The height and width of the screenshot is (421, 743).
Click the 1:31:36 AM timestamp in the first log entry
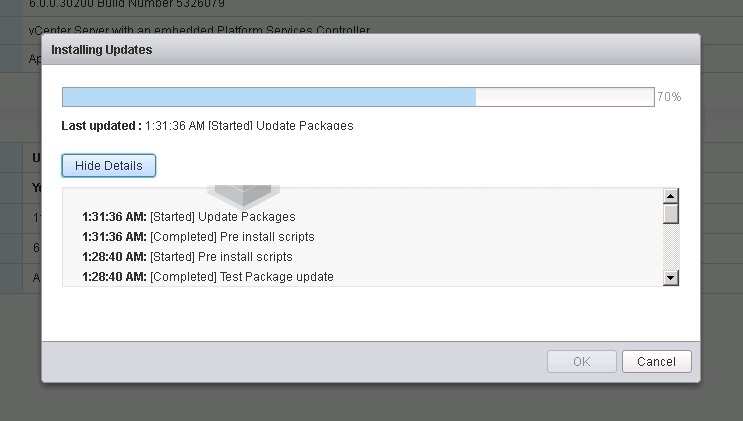pyautogui.click(x=114, y=217)
